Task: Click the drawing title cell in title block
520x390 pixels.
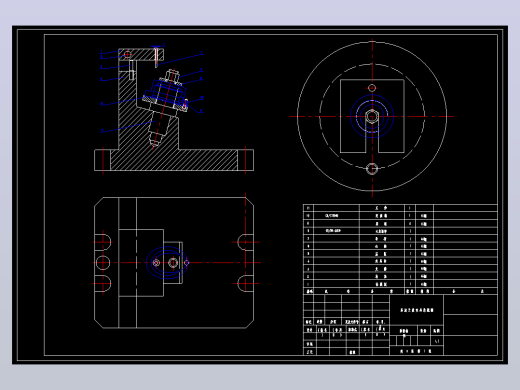Action: tap(417, 310)
